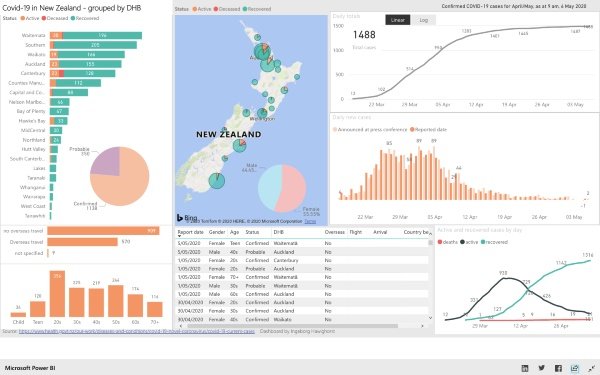Open the share/embed icon
This screenshot has height=375, width=600.
[x=575, y=368]
